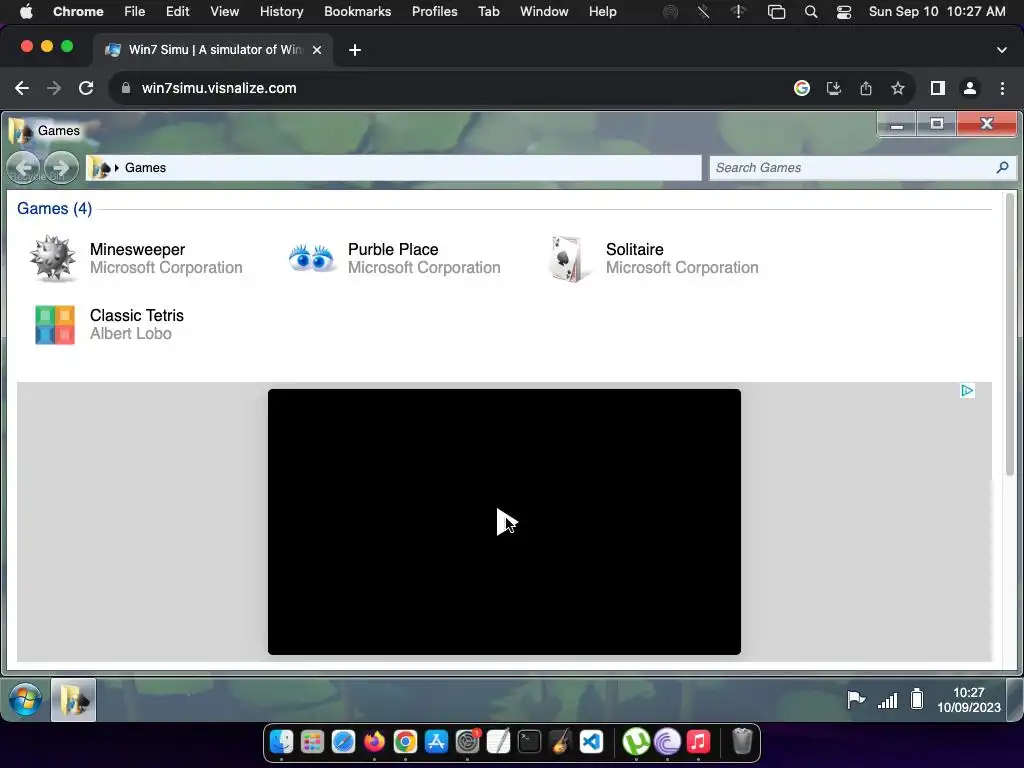Click the Games breadcrumb in address bar
This screenshot has height=768, width=1024.
[145, 168]
